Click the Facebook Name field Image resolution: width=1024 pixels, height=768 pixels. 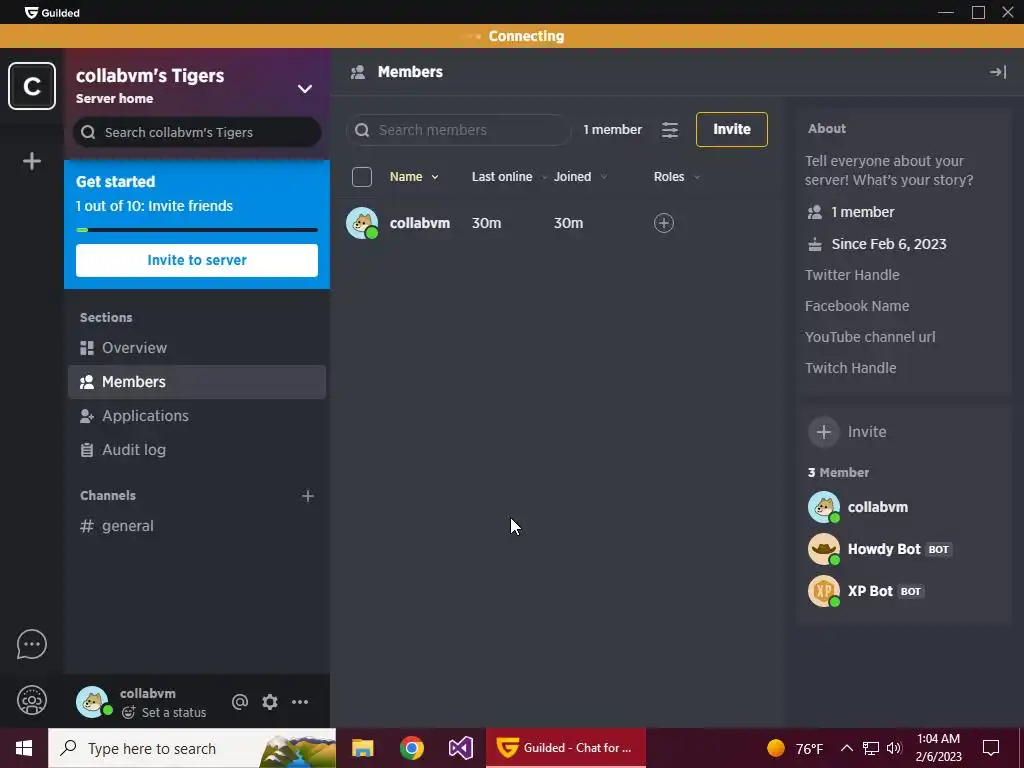(857, 306)
